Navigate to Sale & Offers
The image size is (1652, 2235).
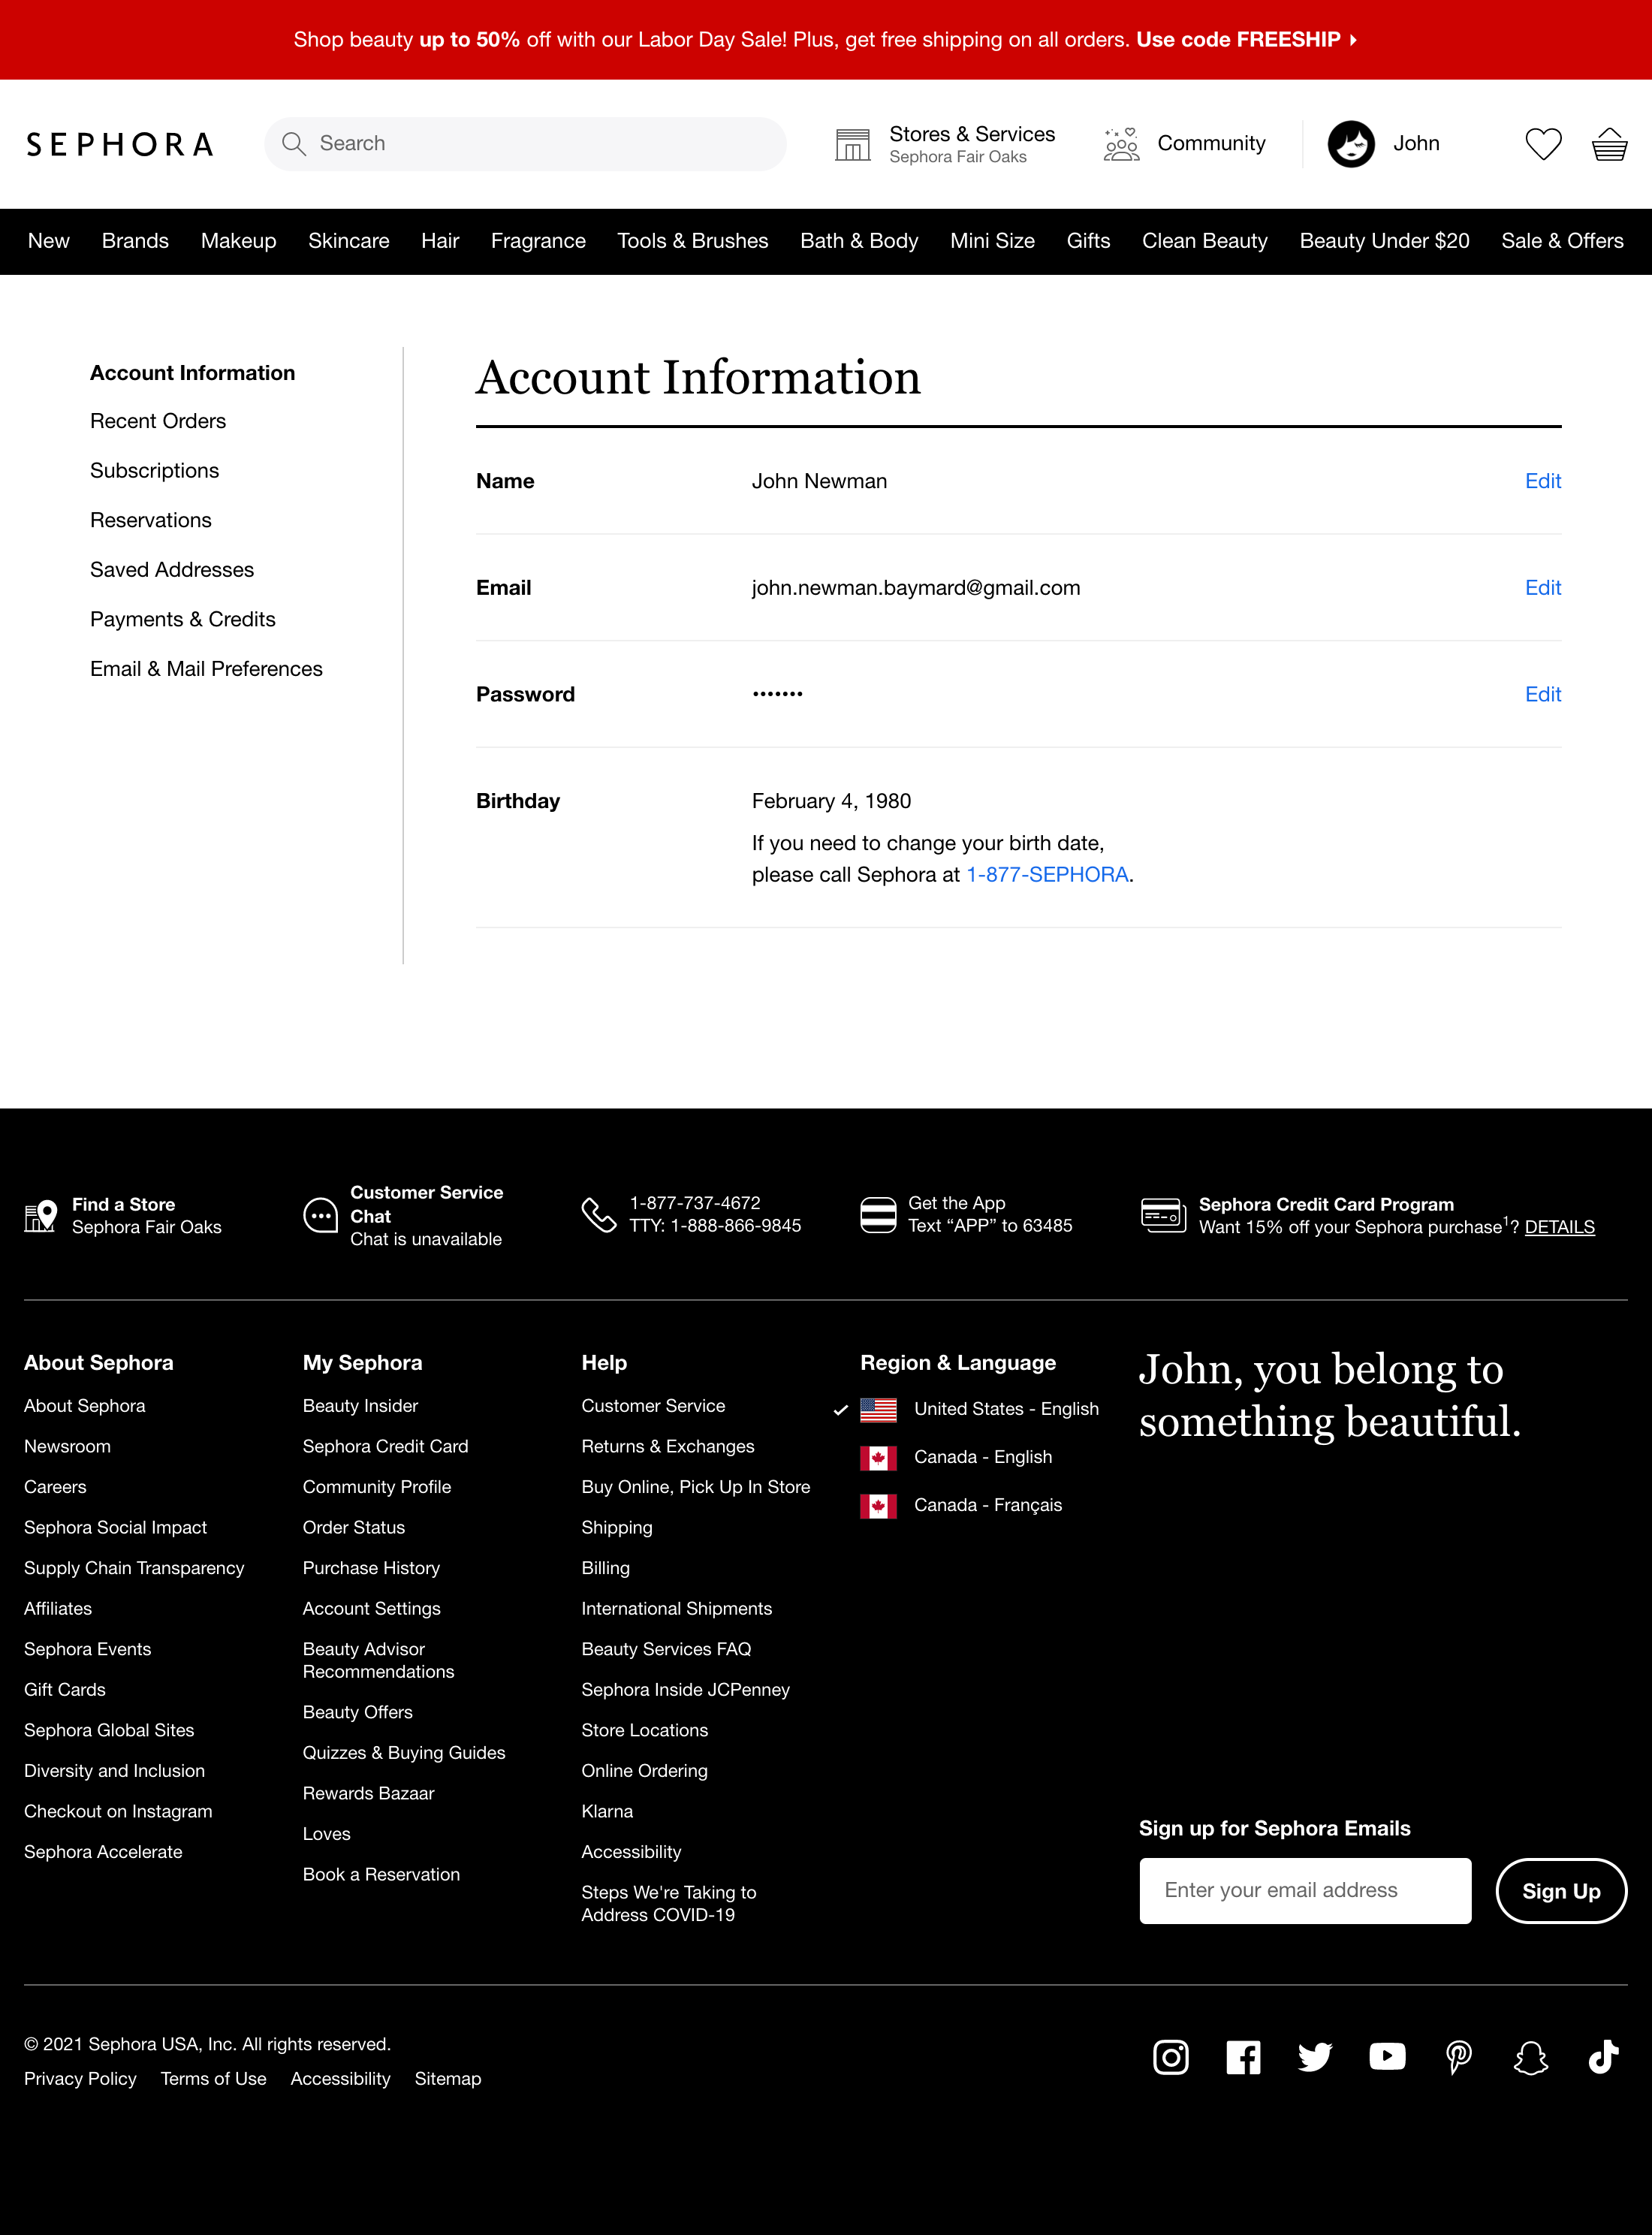click(1562, 241)
